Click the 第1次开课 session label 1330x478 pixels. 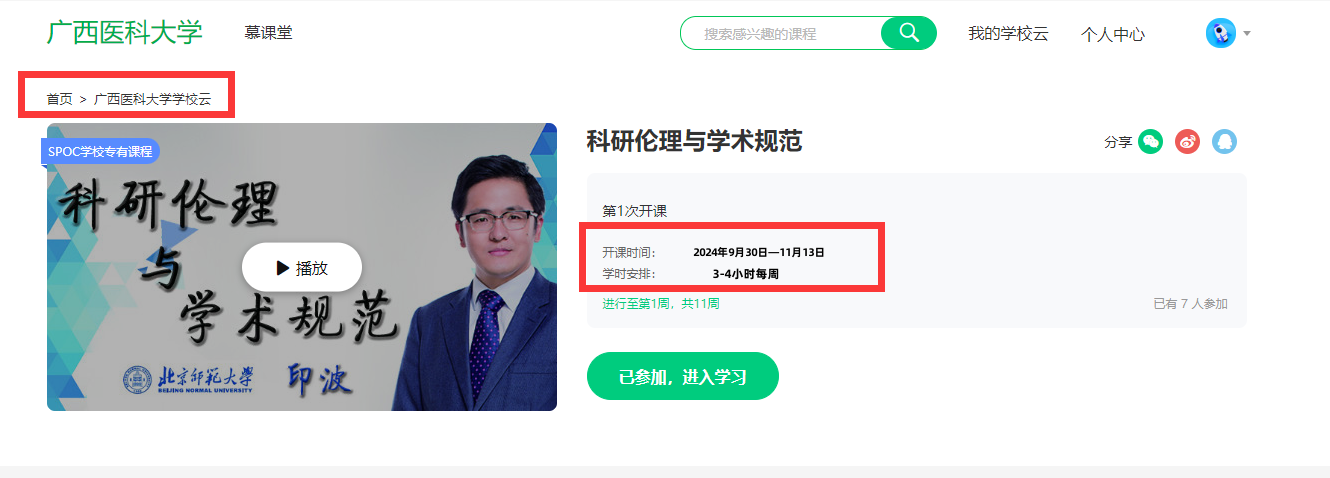635,211
